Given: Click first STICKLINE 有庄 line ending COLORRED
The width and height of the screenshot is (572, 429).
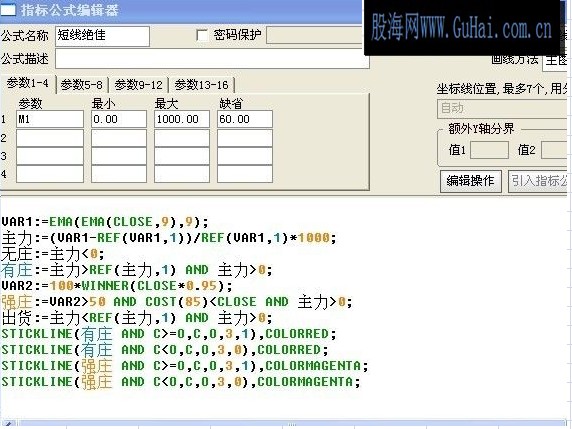Looking at the screenshot, I should [169, 334].
